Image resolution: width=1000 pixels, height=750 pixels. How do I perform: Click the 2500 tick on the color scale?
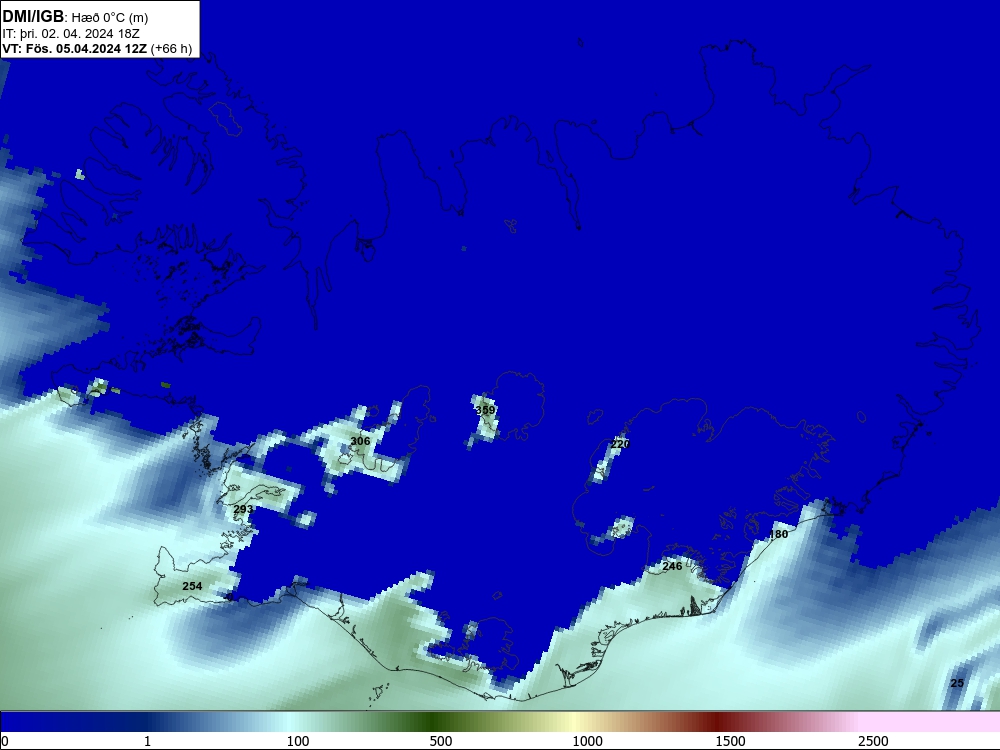873,741
